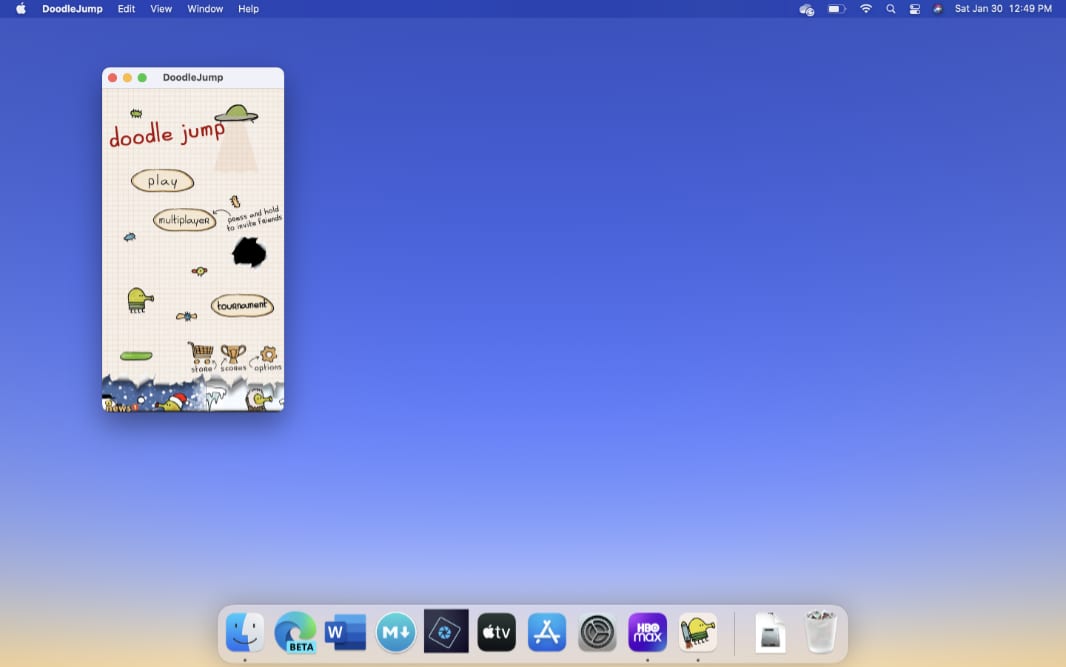Screen dimensions: 1066x667
Task: Click the date and time clock
Action: (1003, 9)
